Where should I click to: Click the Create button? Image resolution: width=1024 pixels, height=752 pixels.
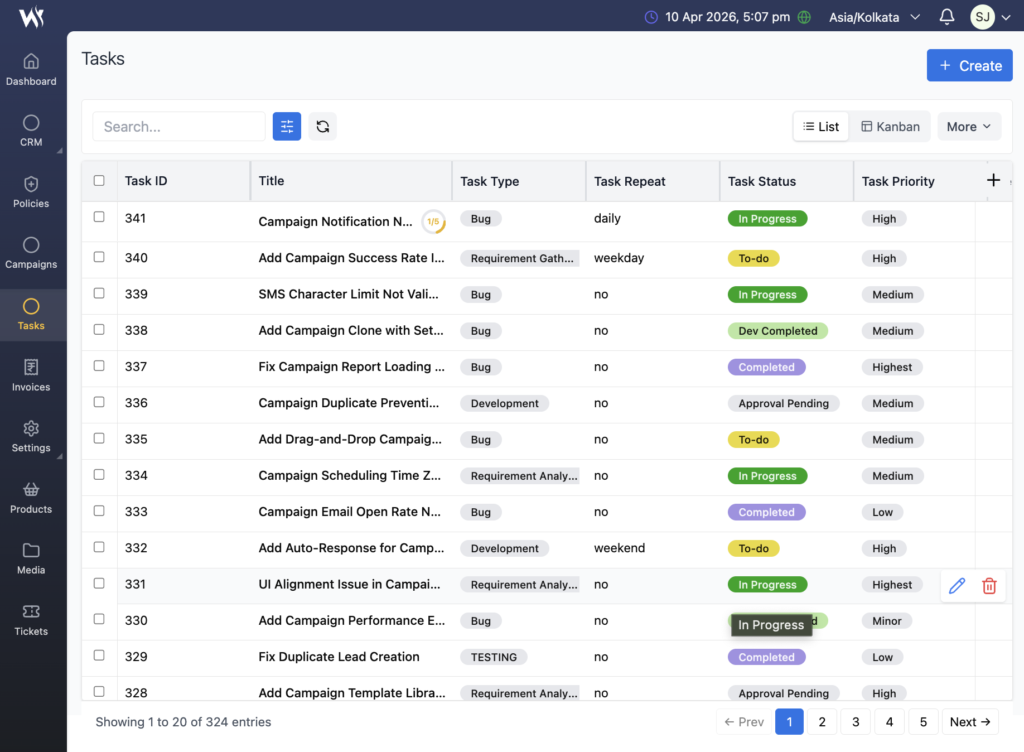(x=969, y=66)
